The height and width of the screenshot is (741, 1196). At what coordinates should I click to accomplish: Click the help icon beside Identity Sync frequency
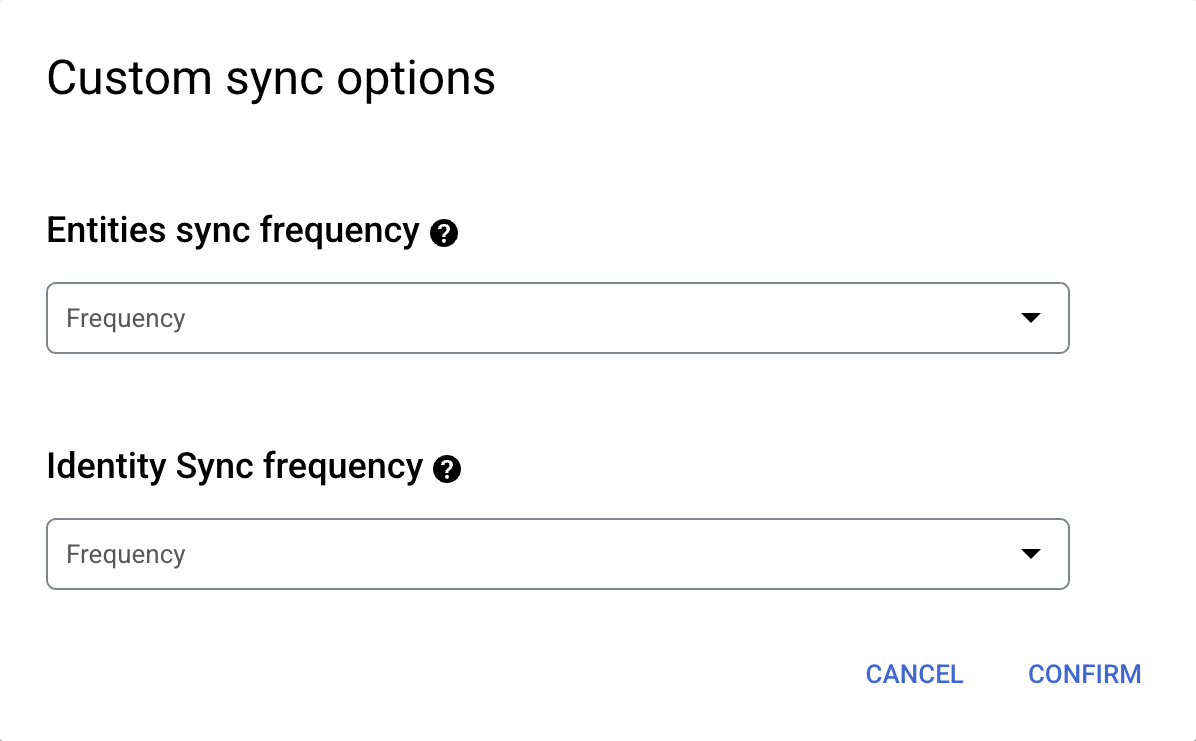pyautogui.click(x=449, y=469)
